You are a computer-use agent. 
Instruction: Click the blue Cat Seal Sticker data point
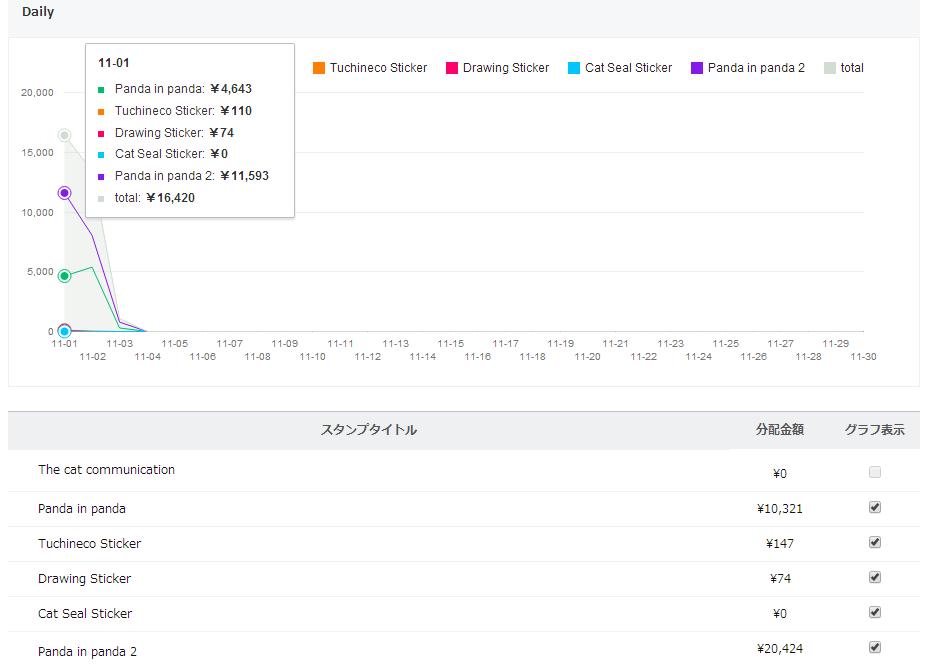(64, 331)
